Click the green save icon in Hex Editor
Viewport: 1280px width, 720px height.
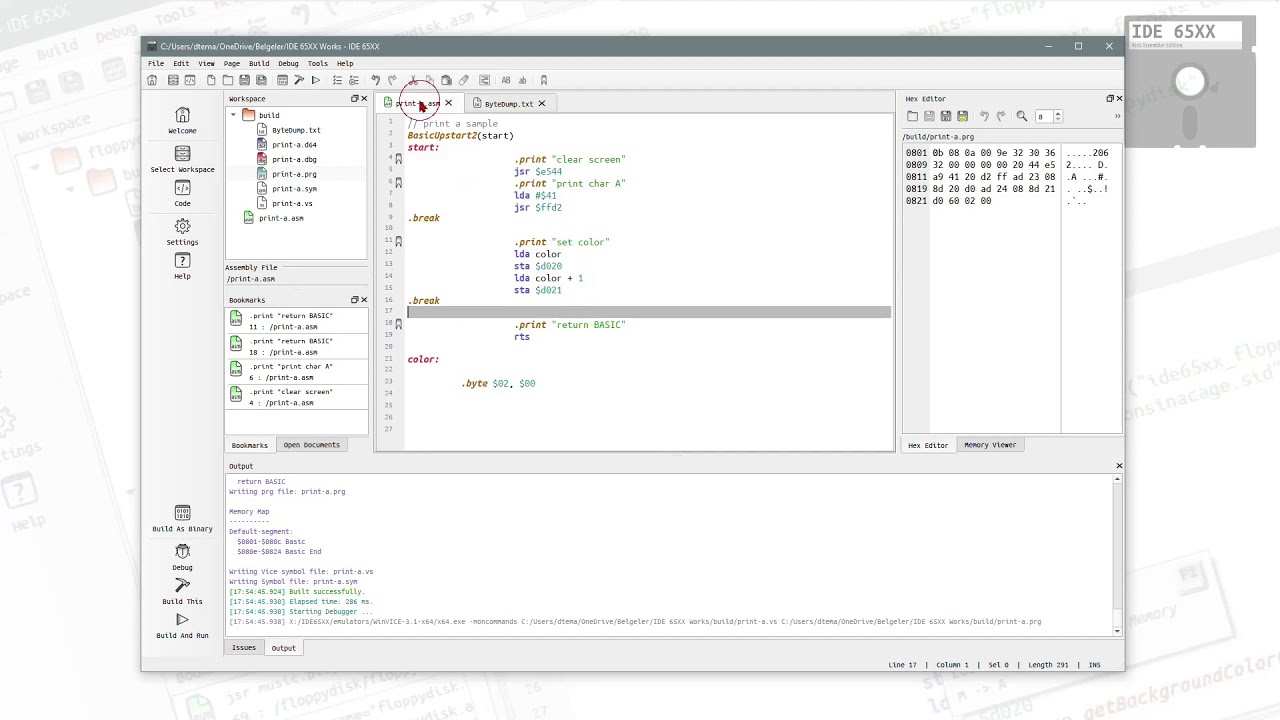click(962, 116)
